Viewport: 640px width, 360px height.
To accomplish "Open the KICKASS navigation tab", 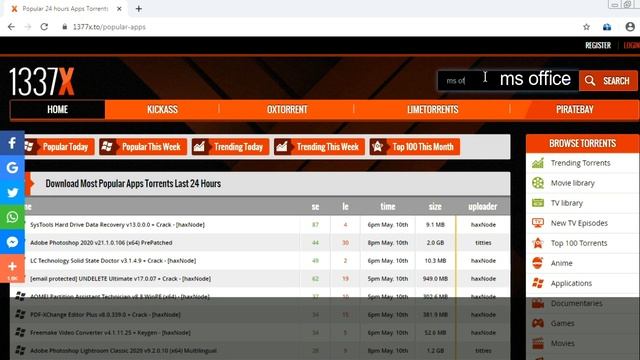I will tap(162, 109).
